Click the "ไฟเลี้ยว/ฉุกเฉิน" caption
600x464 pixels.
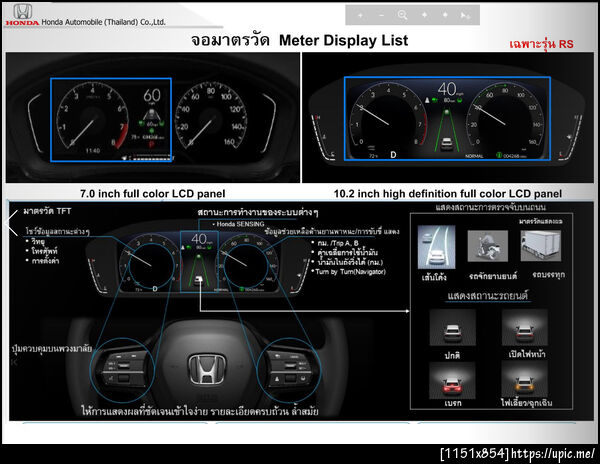pos(527,402)
